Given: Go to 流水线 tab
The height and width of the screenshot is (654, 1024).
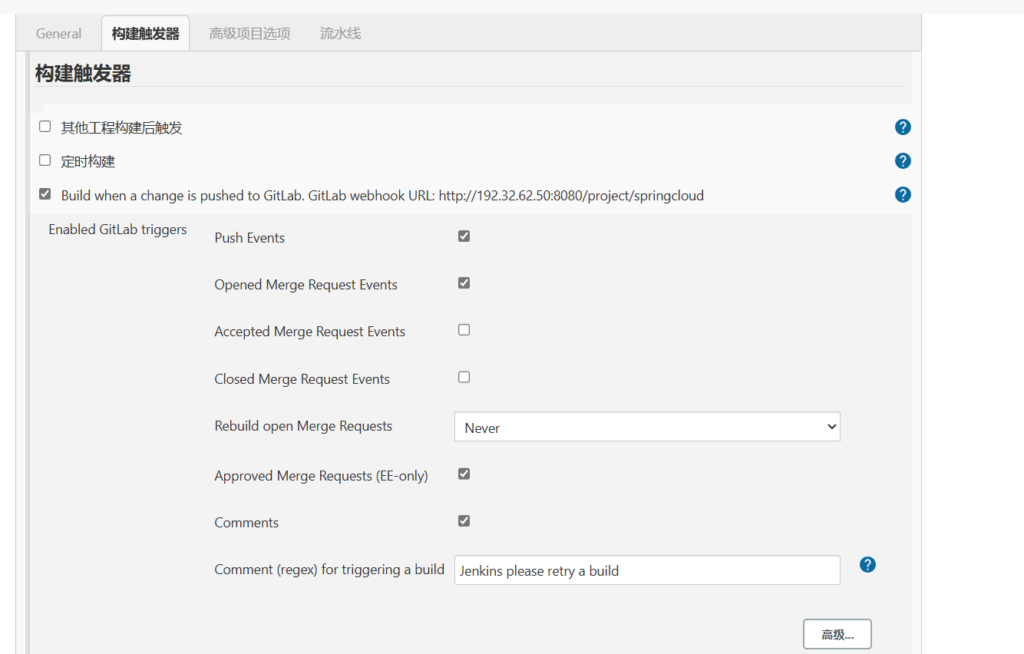Looking at the screenshot, I should click(x=340, y=33).
